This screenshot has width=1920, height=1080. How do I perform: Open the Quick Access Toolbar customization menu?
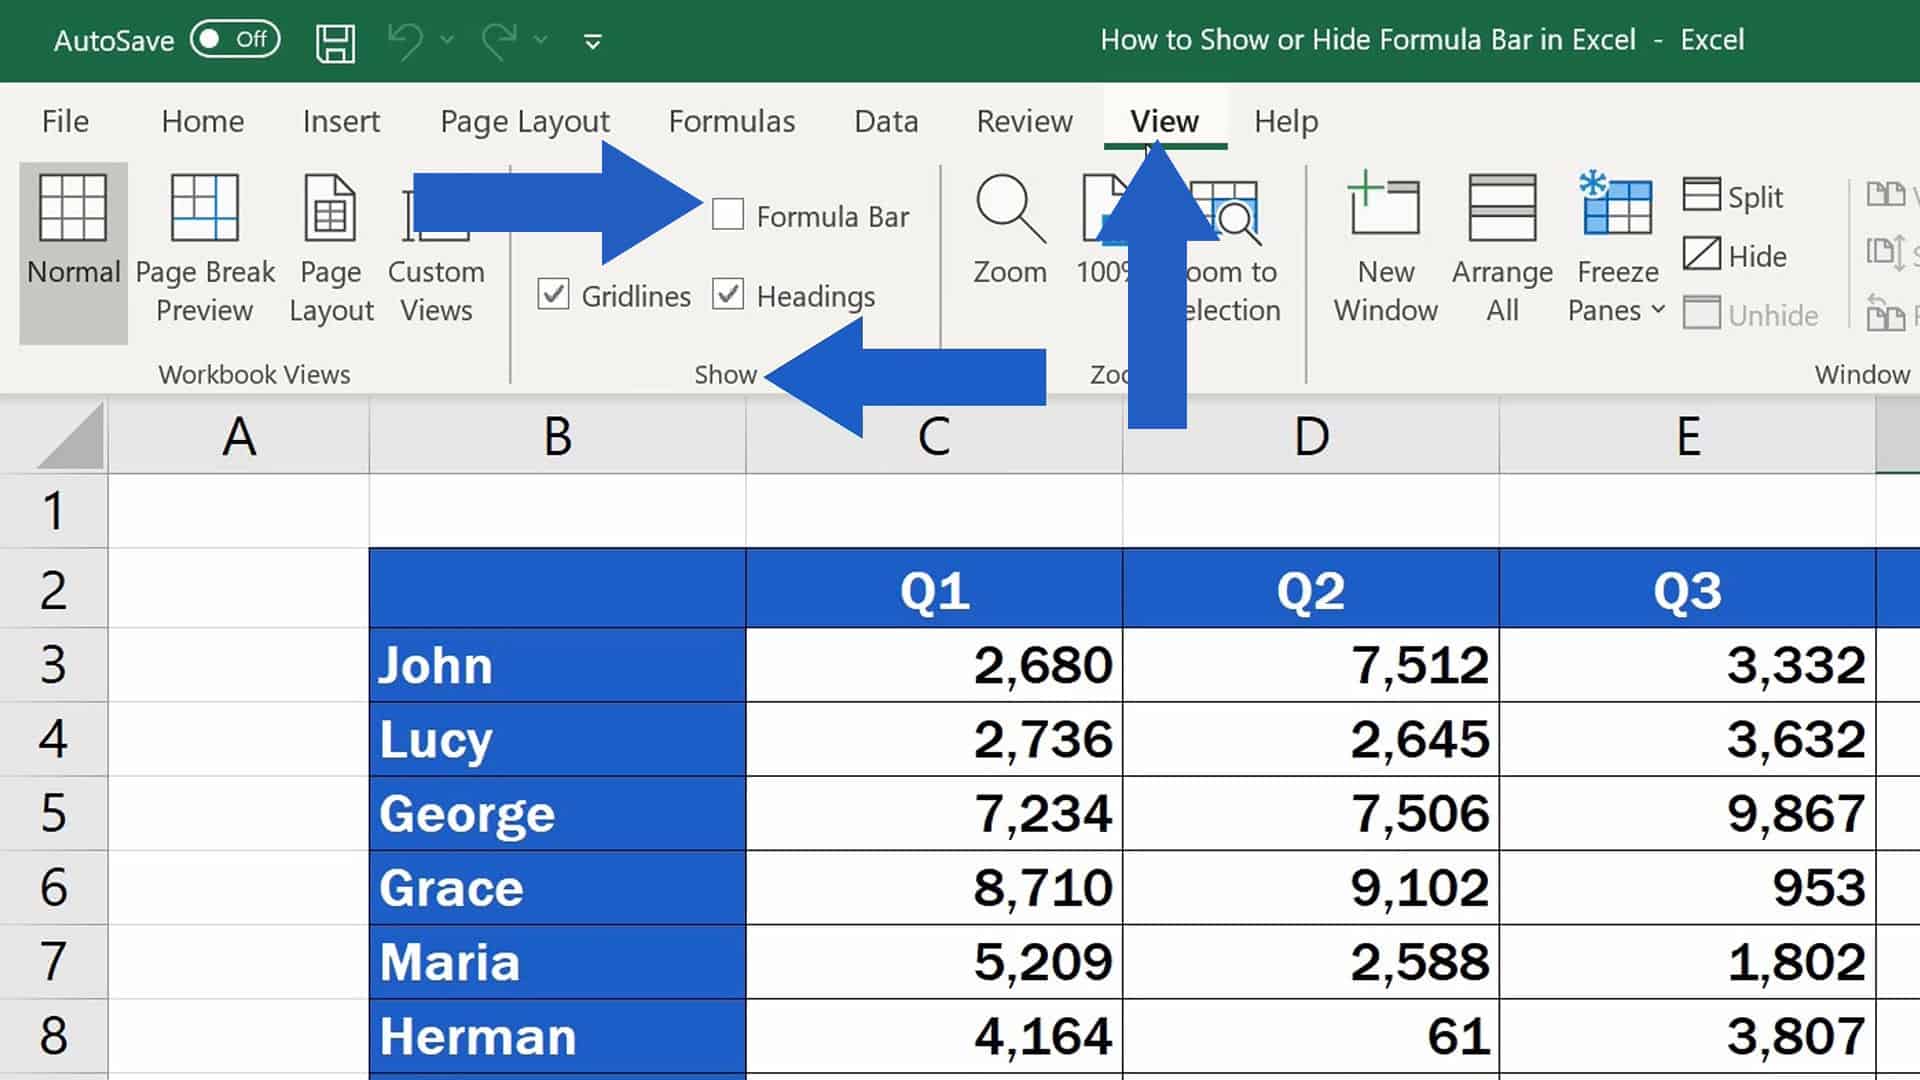[x=592, y=42]
